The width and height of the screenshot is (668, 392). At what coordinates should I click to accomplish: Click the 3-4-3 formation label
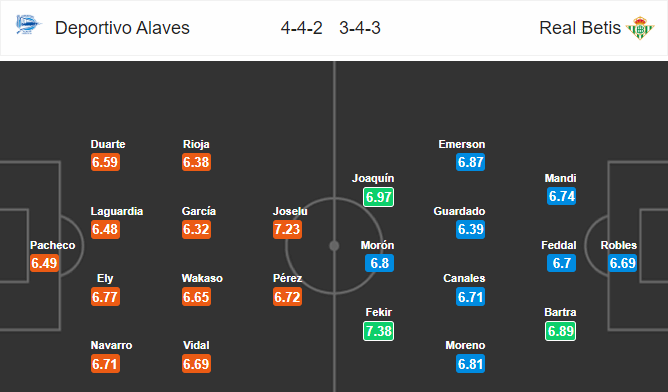pos(360,28)
